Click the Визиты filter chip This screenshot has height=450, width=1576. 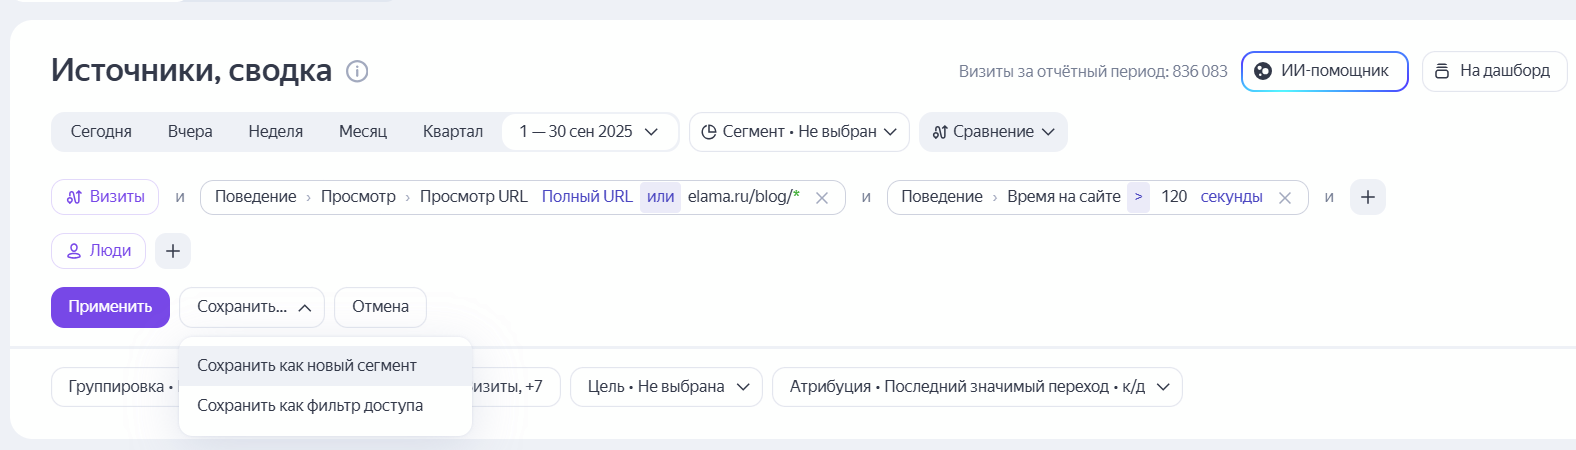[105, 197]
